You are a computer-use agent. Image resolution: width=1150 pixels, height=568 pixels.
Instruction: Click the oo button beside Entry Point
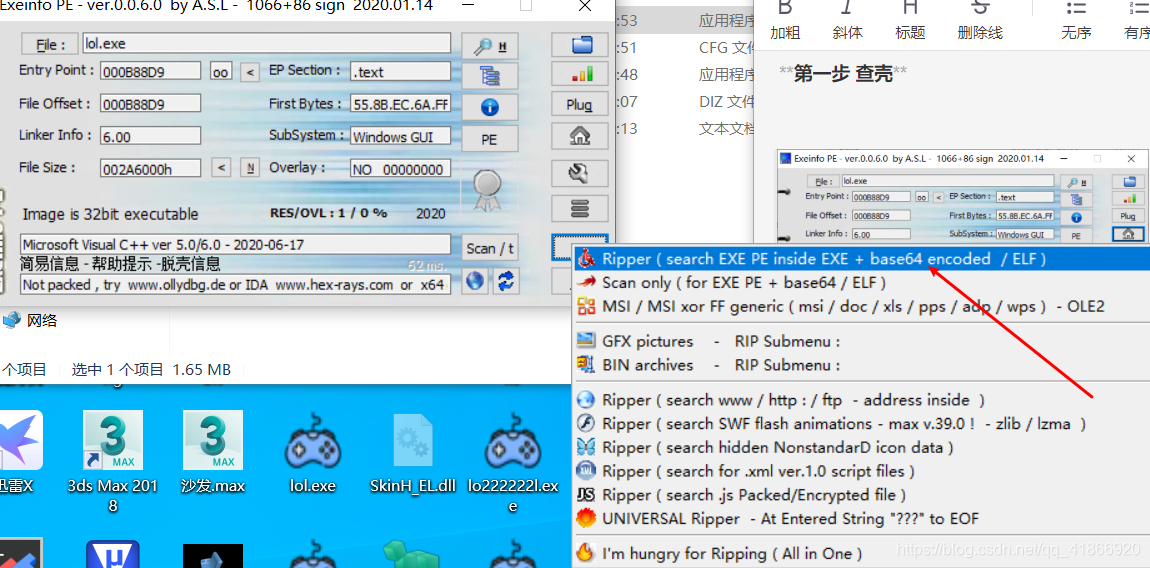click(221, 72)
